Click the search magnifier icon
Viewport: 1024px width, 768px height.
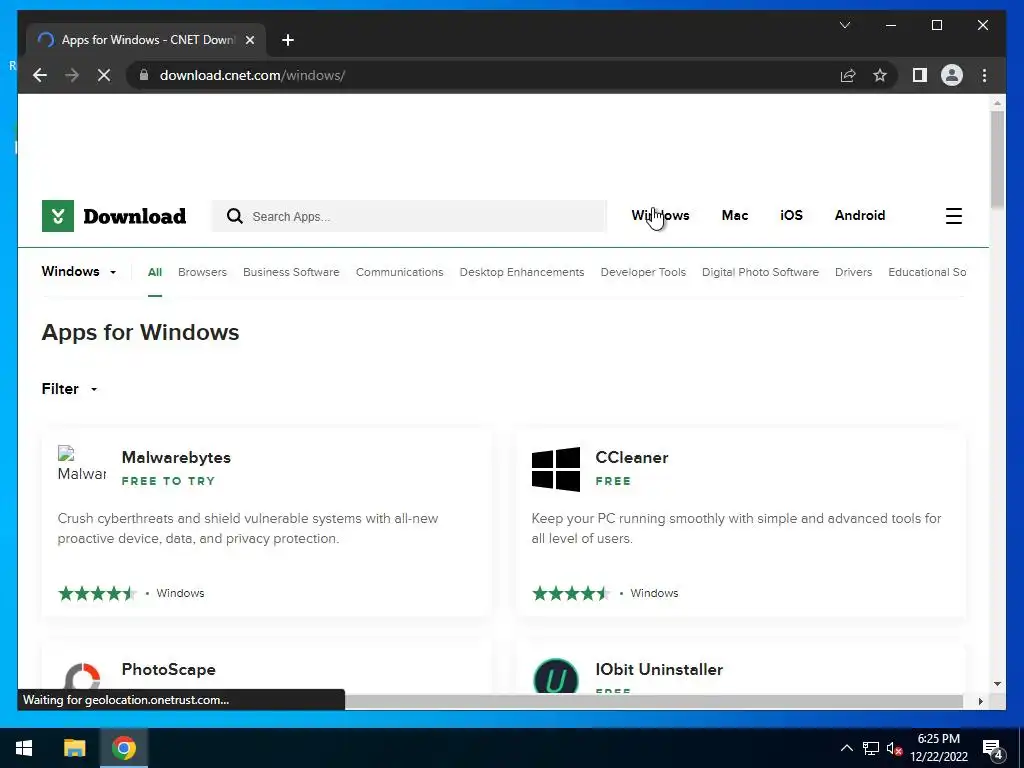[234, 216]
